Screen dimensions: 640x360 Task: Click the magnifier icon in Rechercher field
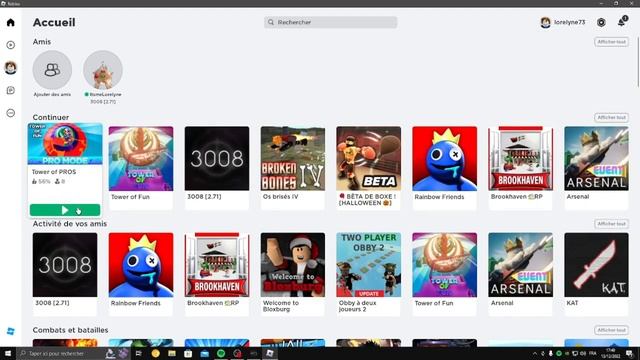[271, 22]
